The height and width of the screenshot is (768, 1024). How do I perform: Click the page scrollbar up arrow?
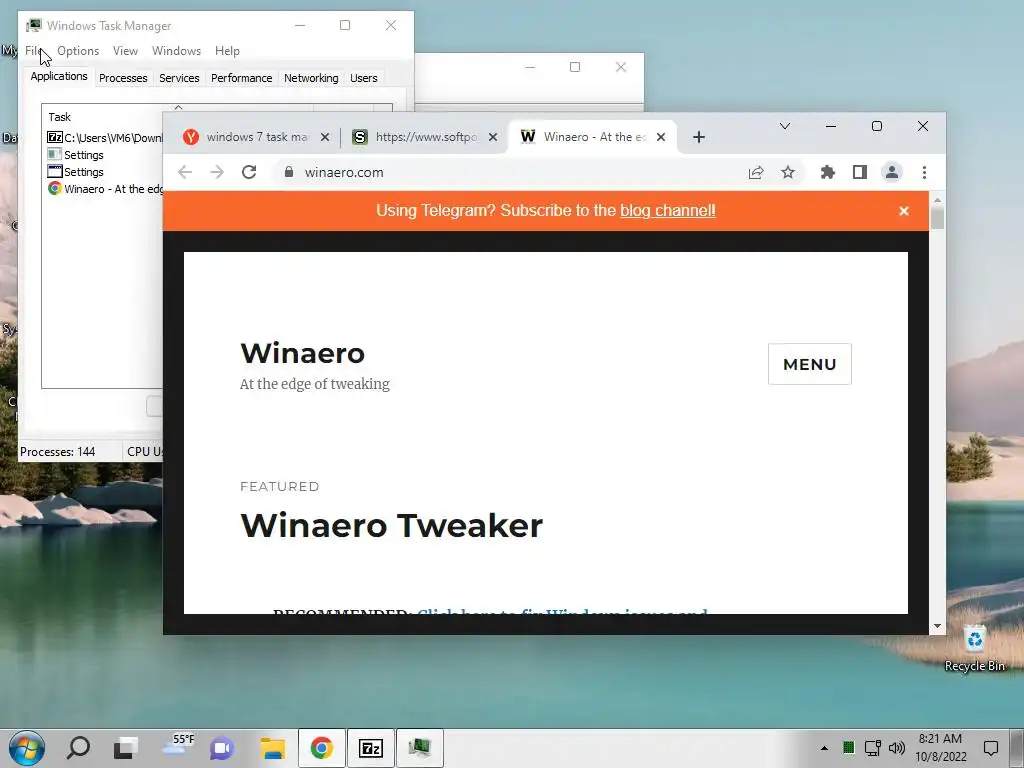(x=937, y=199)
